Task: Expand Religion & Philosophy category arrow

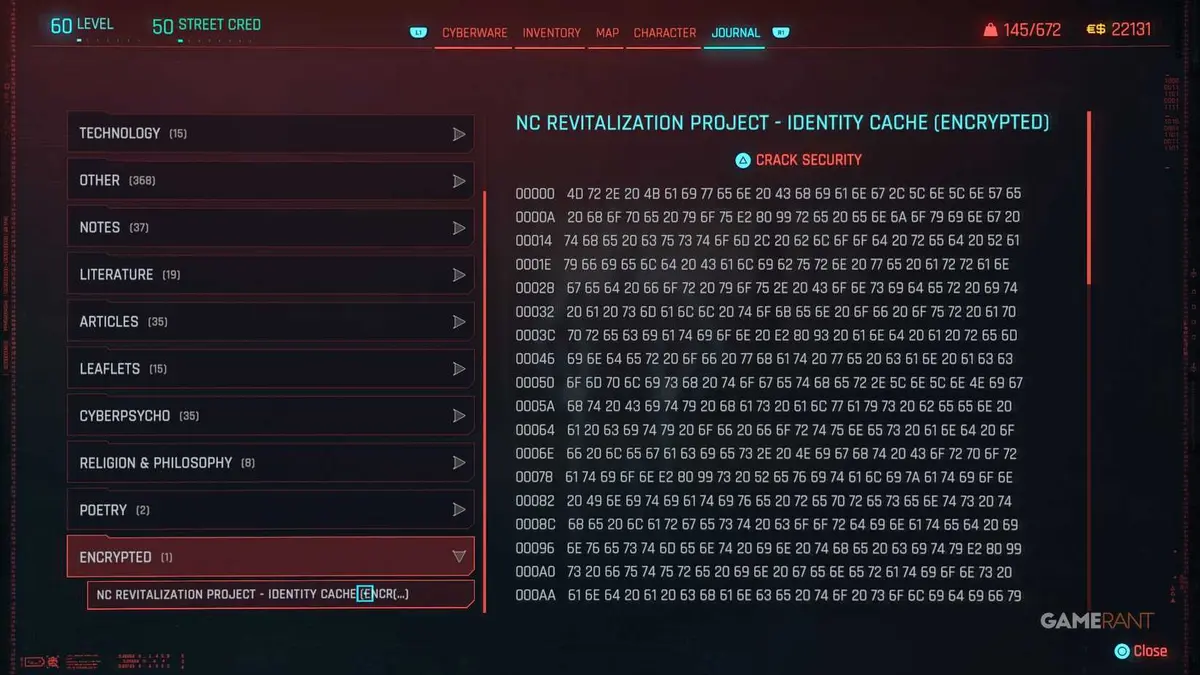Action: 459,463
